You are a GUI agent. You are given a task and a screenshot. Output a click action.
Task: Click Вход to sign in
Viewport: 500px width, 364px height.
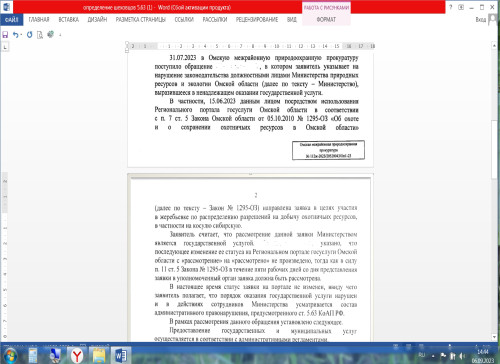[x=481, y=20]
